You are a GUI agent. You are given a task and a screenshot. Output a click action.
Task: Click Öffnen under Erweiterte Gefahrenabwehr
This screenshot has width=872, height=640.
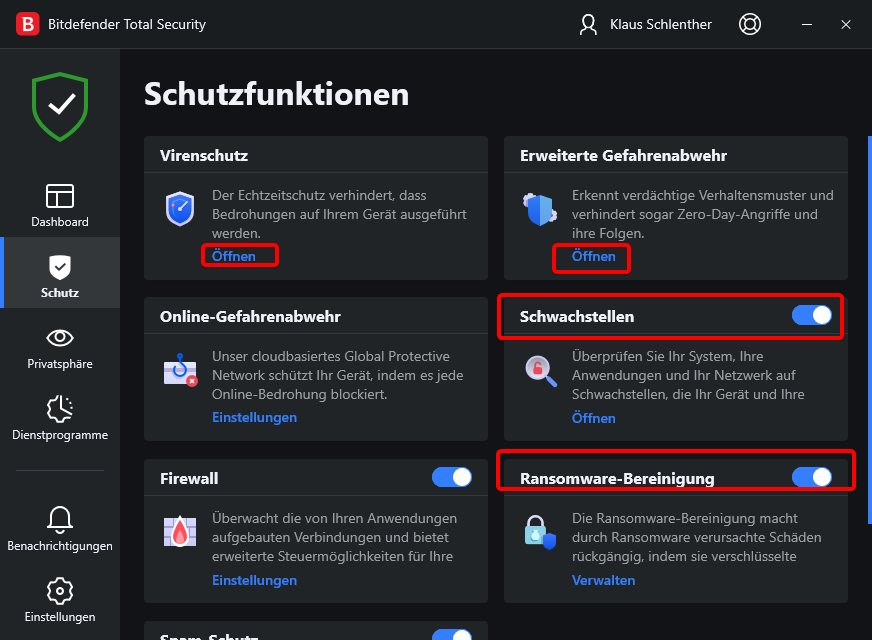coord(594,256)
